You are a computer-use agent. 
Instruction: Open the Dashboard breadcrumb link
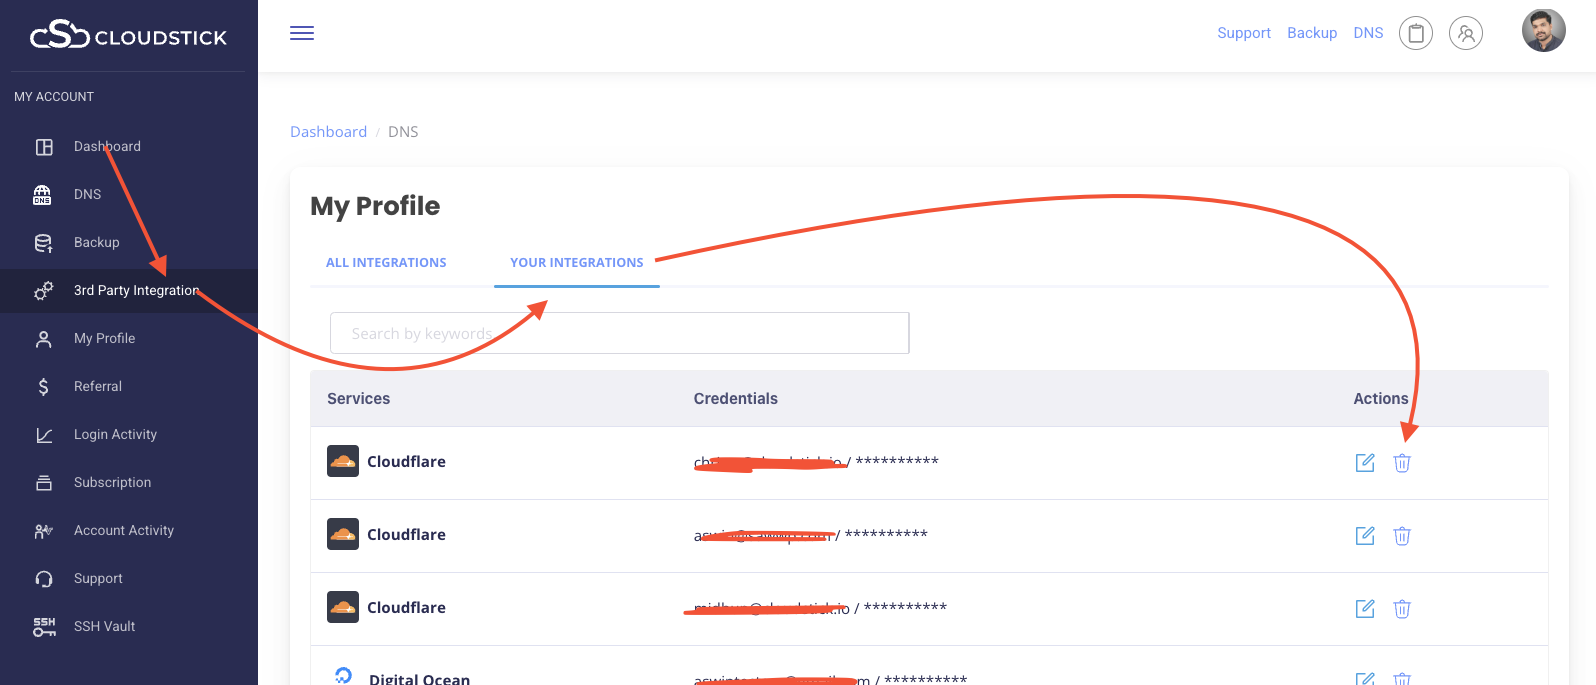328,131
